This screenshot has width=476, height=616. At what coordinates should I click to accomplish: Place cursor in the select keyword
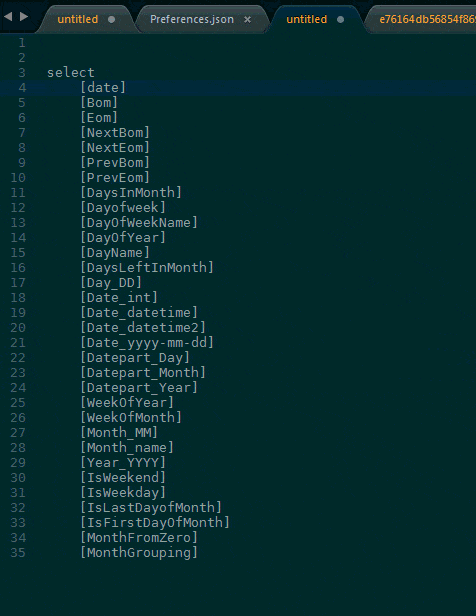point(71,73)
